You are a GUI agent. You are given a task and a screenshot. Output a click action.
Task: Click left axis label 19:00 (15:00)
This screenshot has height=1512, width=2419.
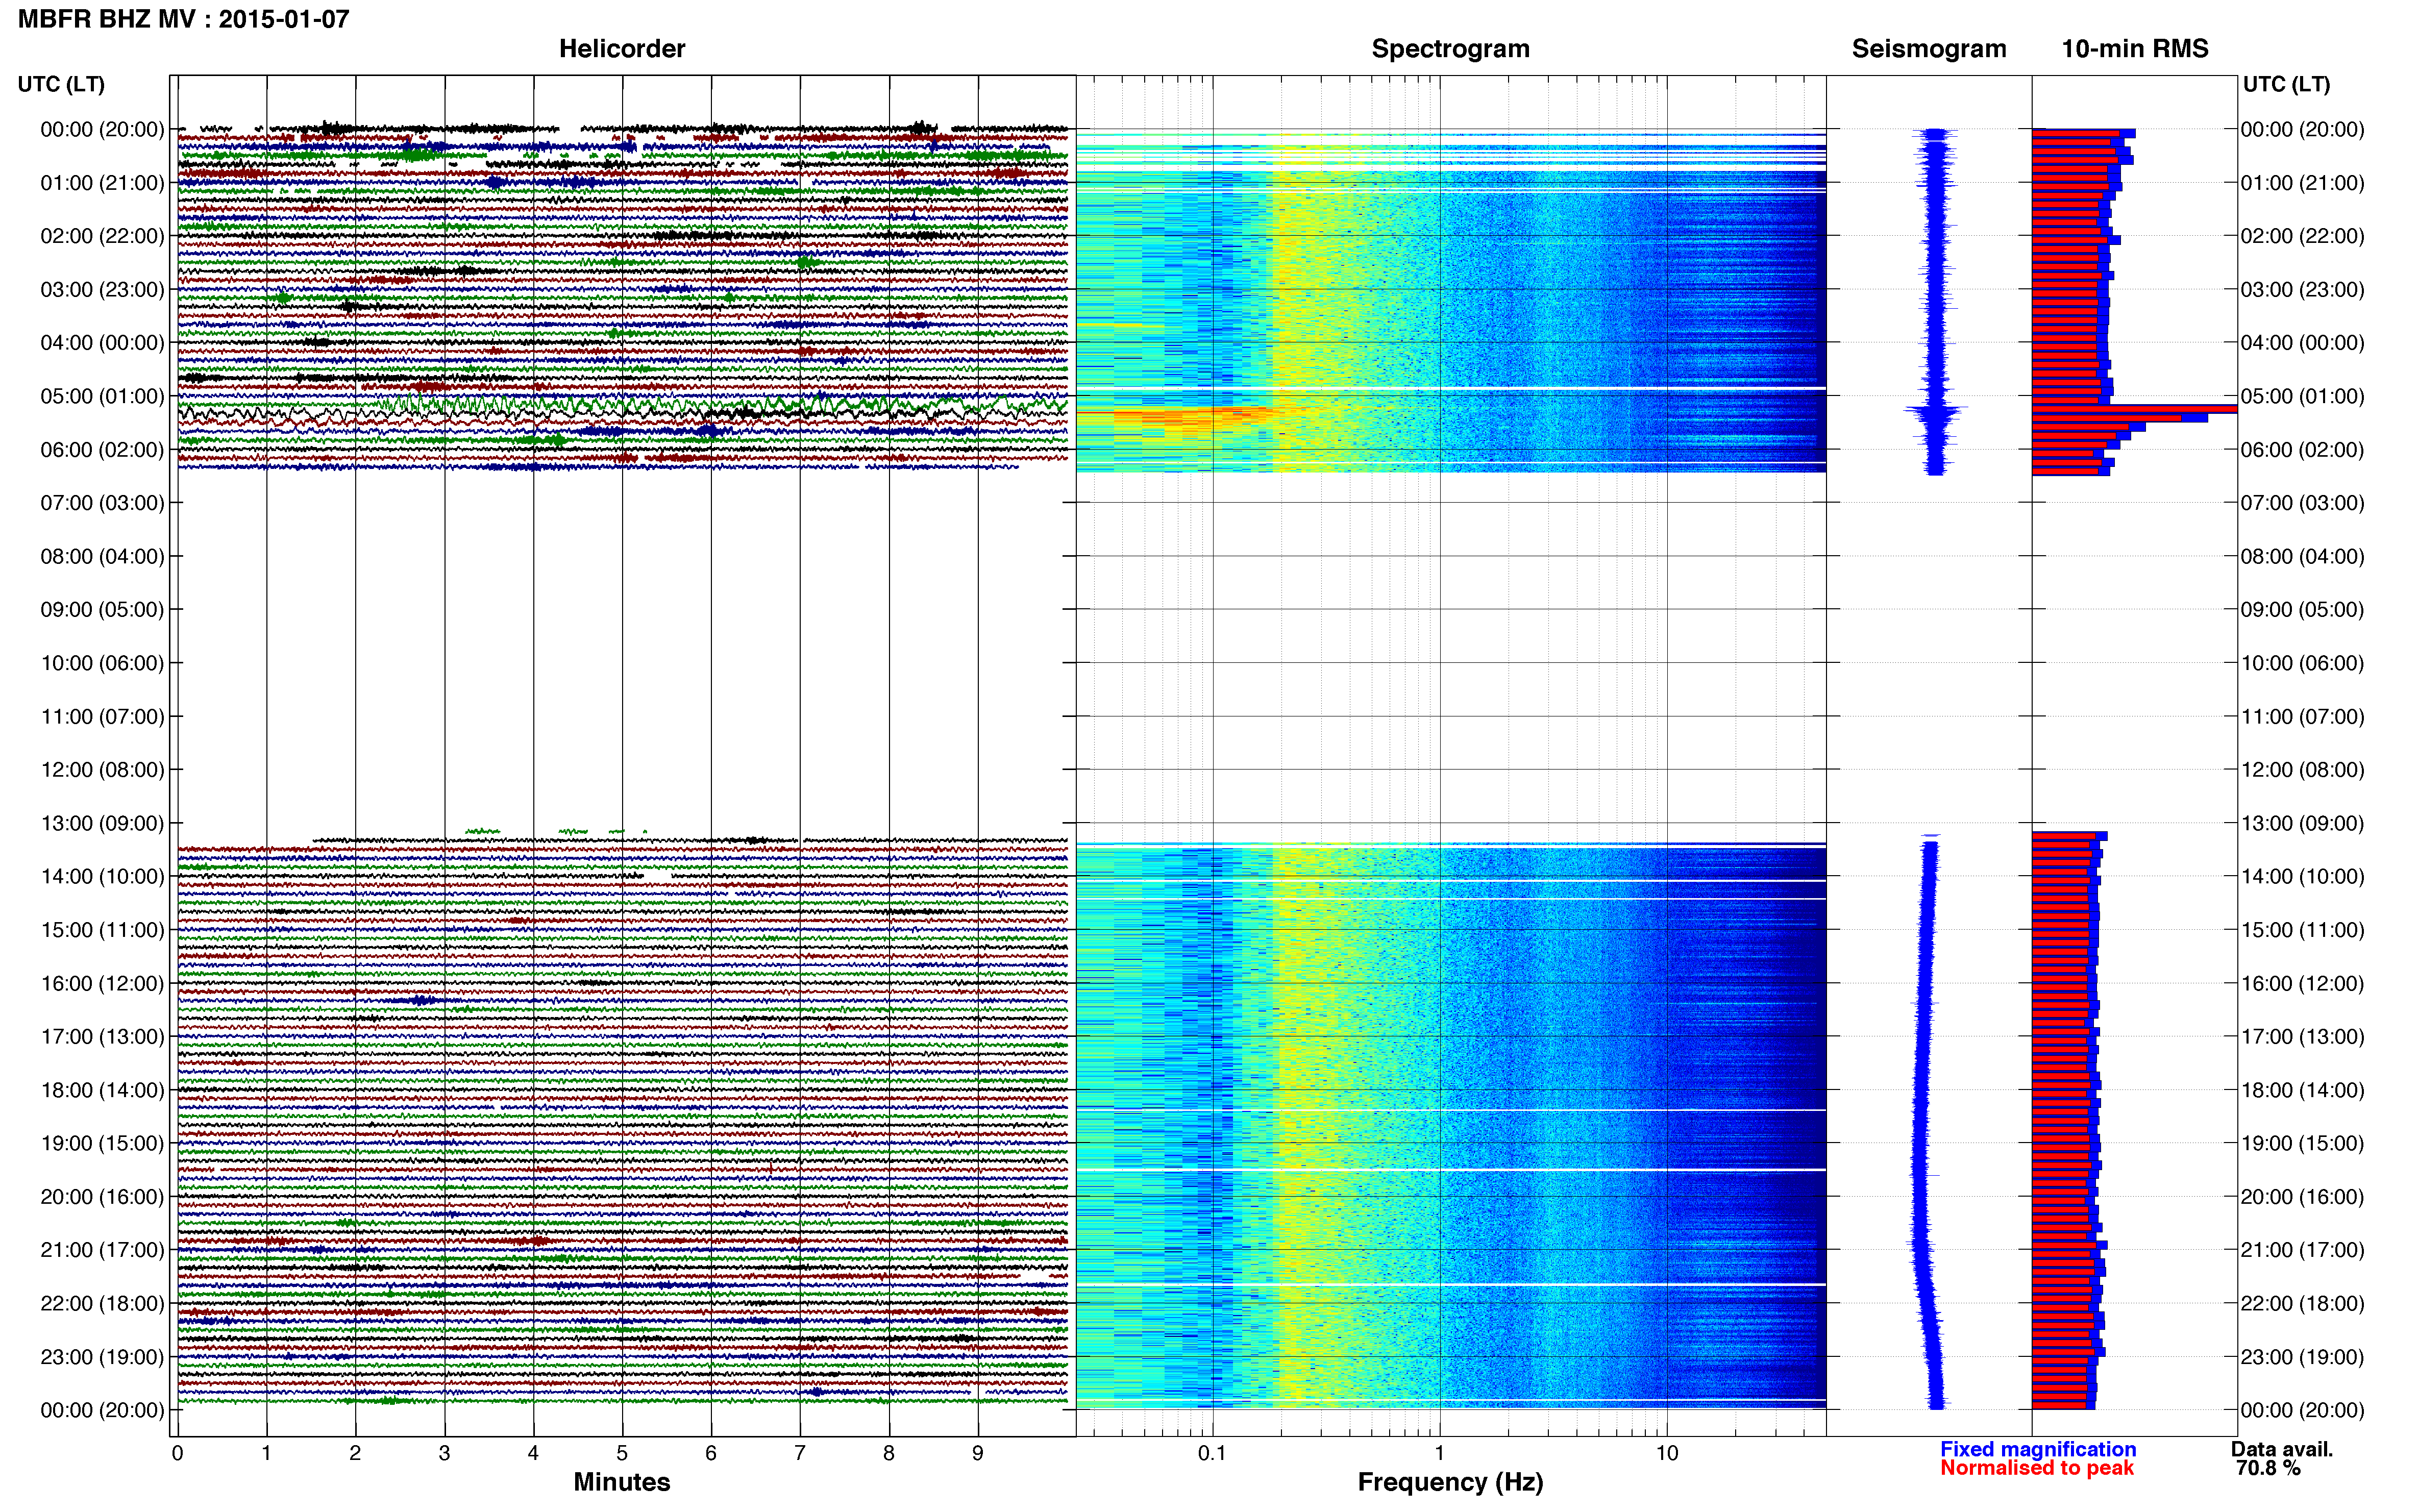coord(102,1143)
